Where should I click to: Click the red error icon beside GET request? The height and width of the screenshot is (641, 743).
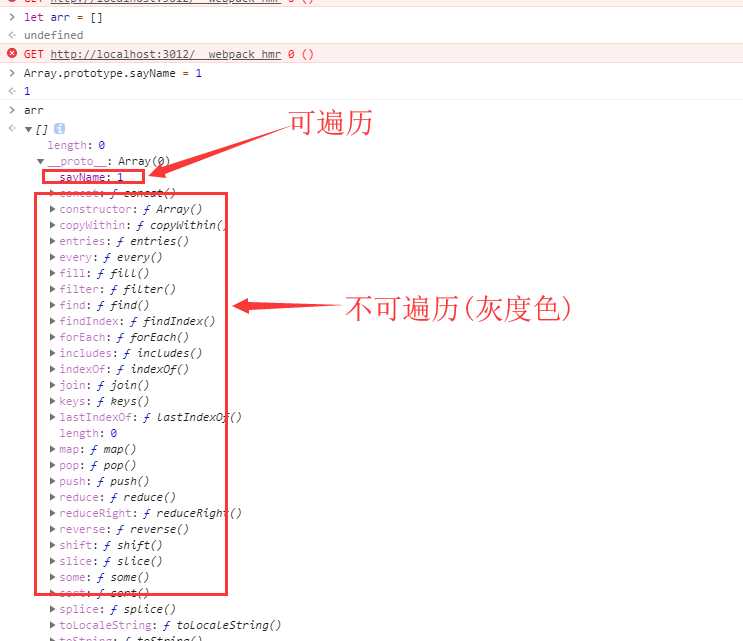[12, 53]
